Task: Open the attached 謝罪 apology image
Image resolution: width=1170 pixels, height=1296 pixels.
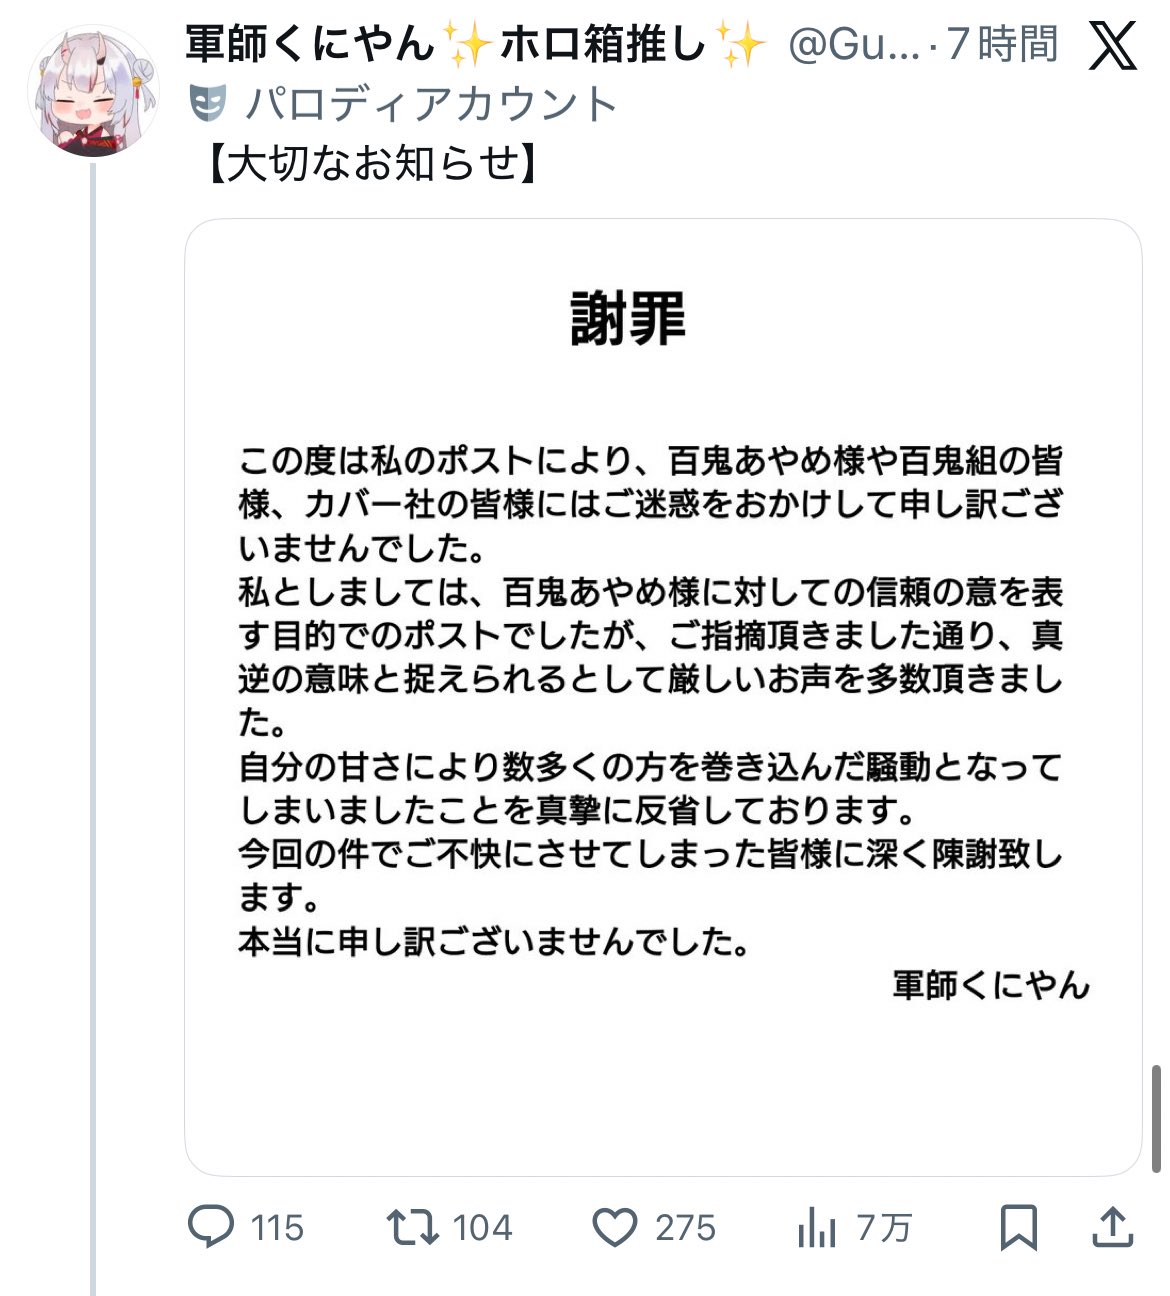Action: click(663, 697)
